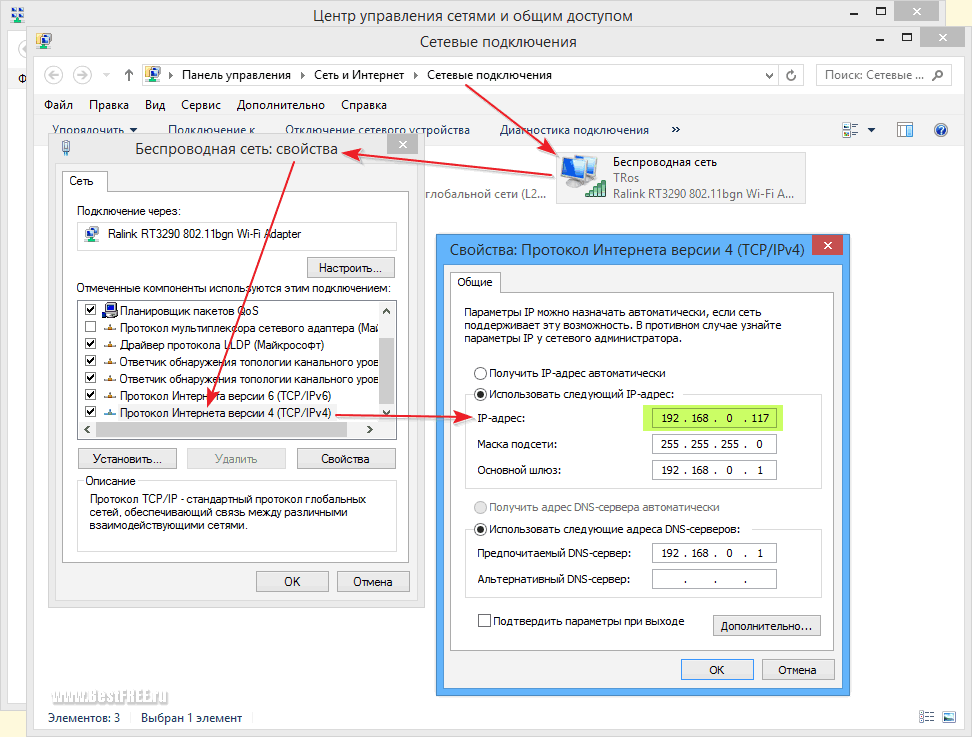This screenshot has width=972, height=737.
Task: Click OK in wireless properties dialog
Action: click(292, 582)
